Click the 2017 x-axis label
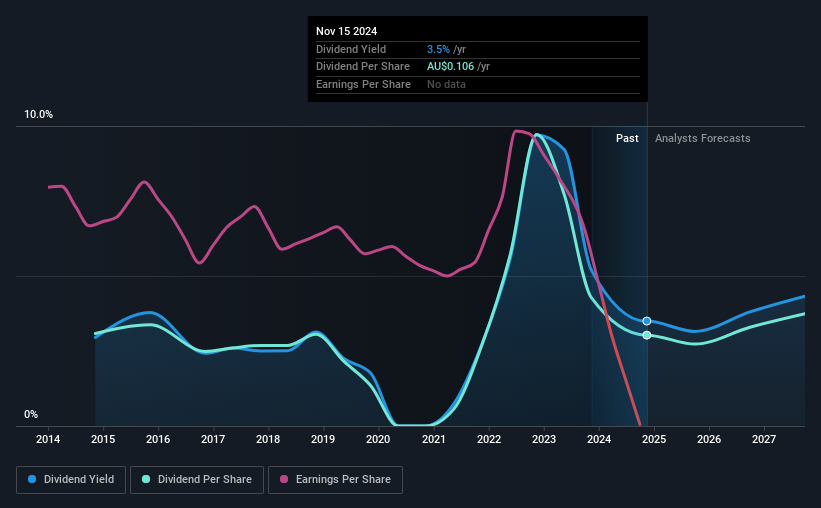This screenshot has height=508, width=821. tap(213, 439)
